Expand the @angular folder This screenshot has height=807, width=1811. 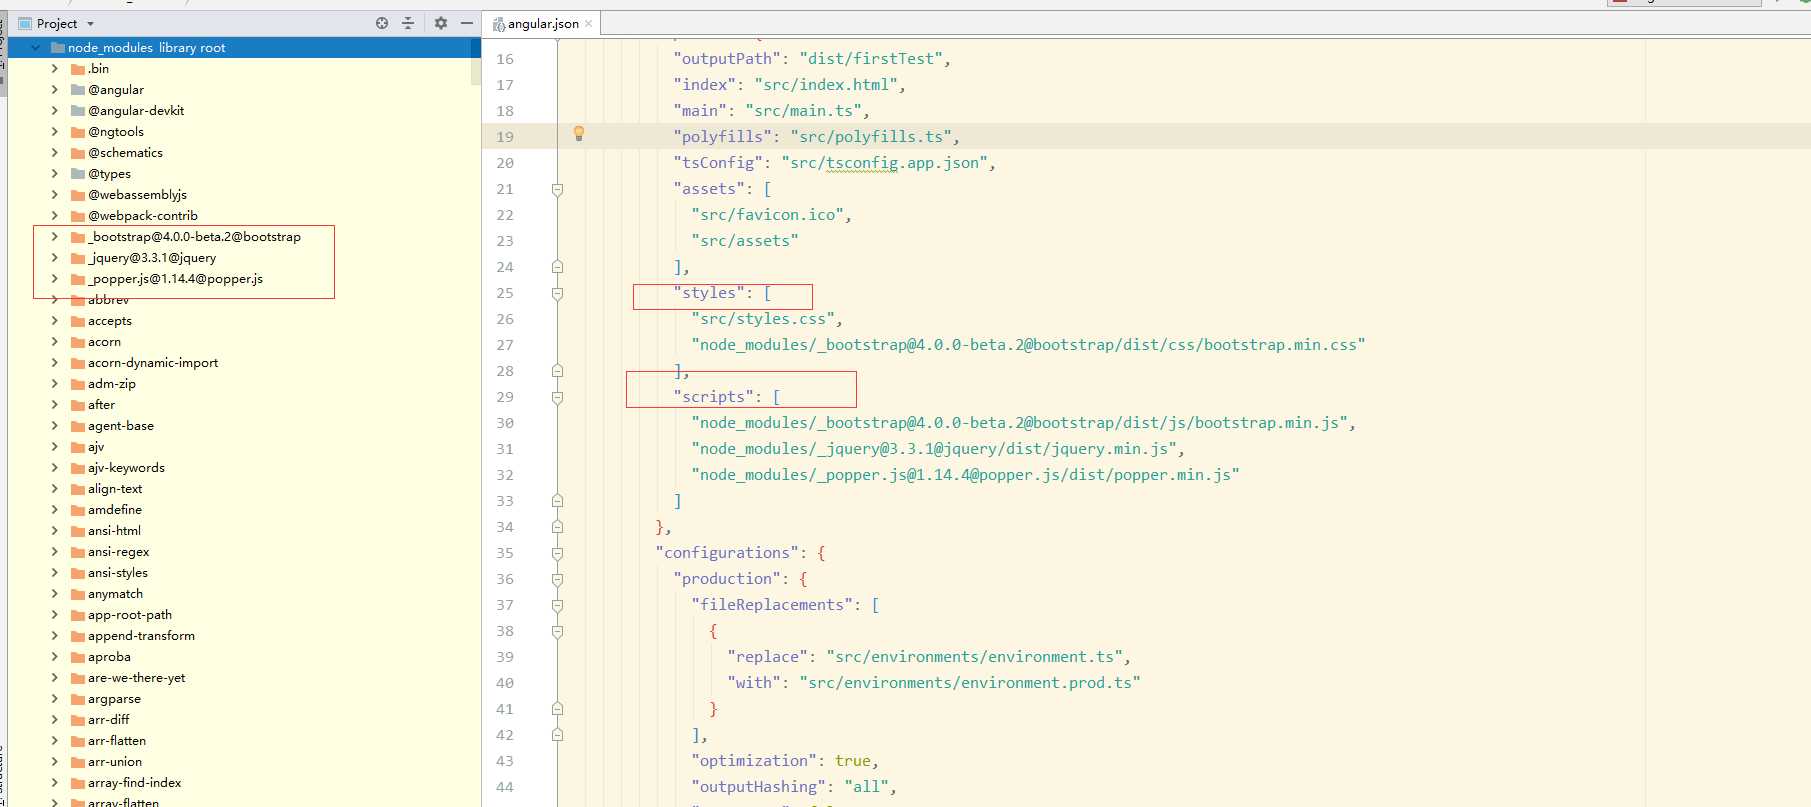click(55, 90)
